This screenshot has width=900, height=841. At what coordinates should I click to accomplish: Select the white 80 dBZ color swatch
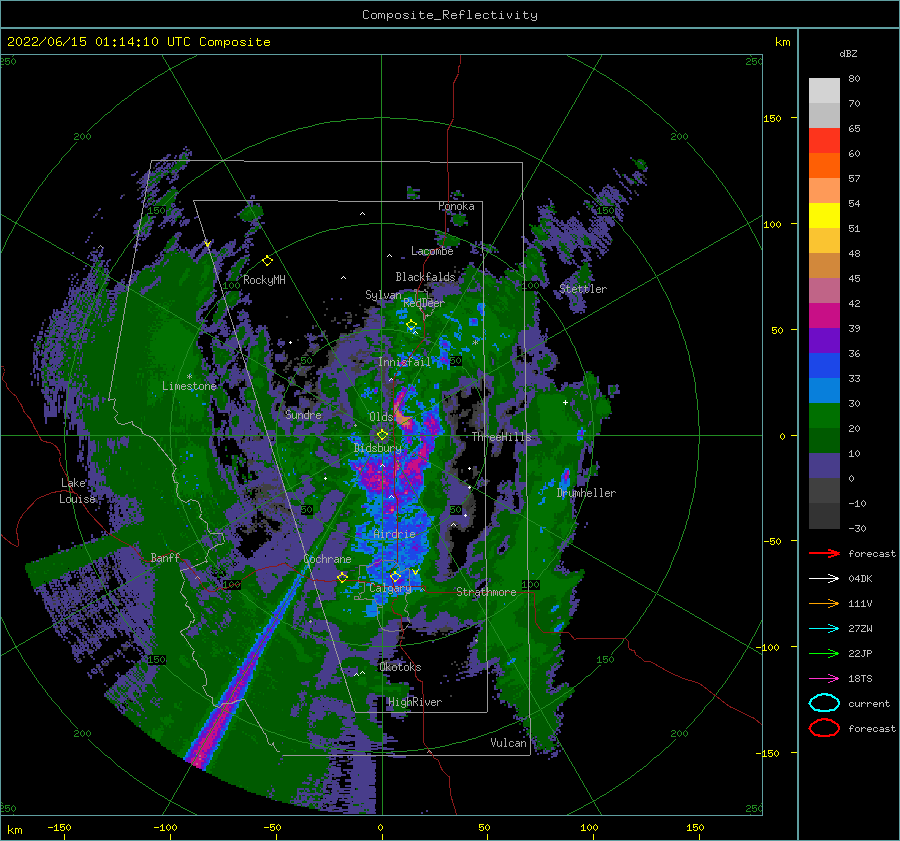pyautogui.click(x=824, y=90)
